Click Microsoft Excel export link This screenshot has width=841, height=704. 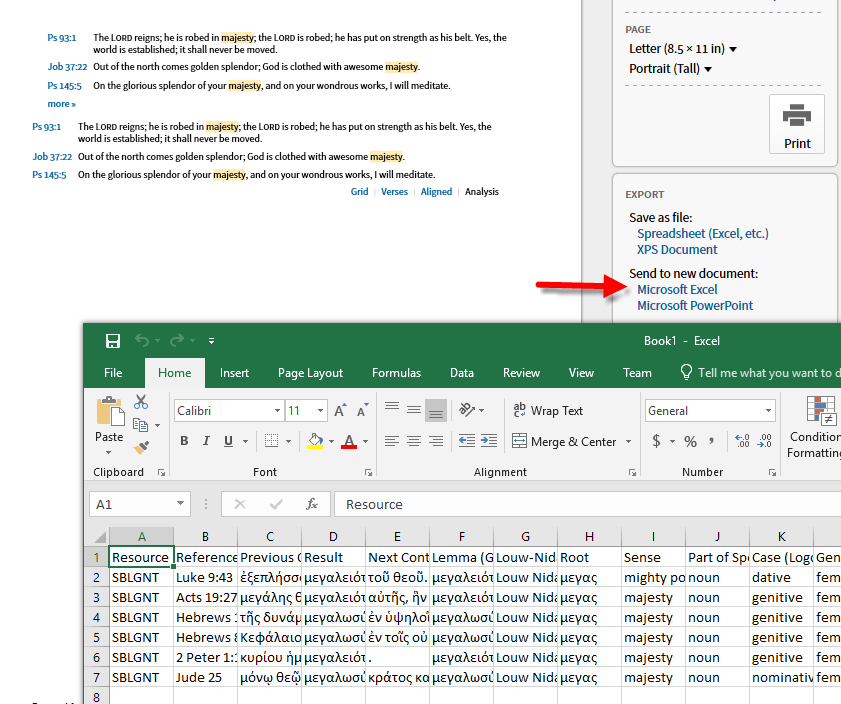point(677,290)
